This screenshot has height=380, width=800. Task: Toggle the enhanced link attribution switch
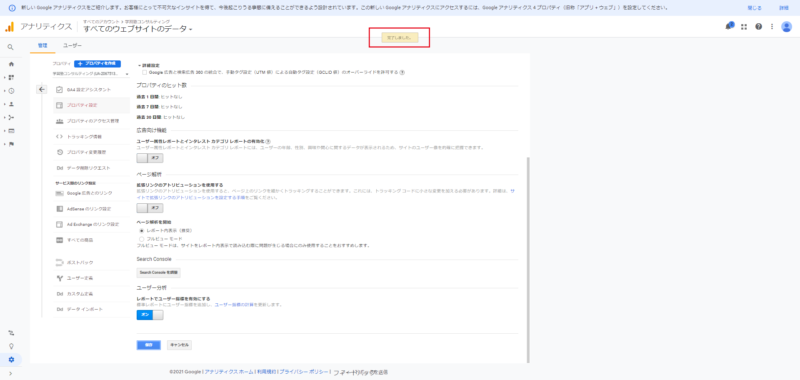pos(150,208)
